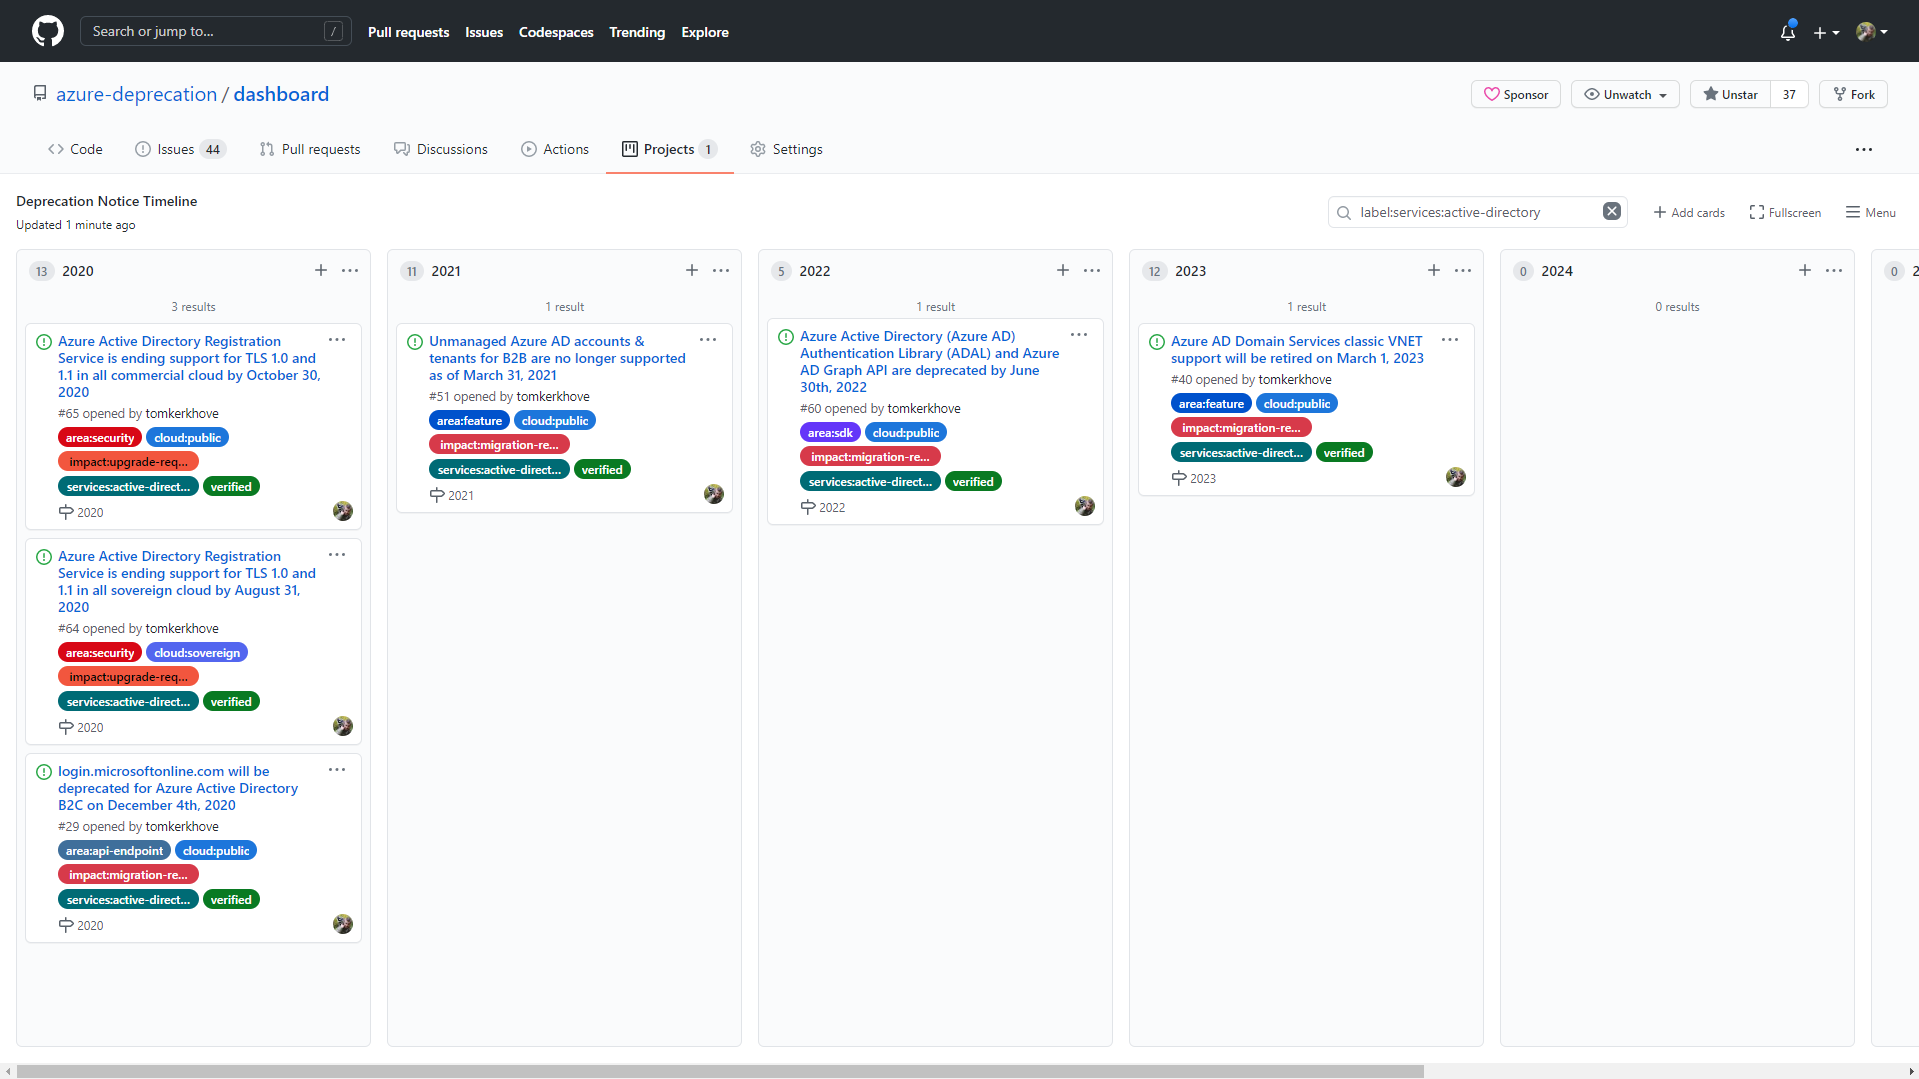The height and width of the screenshot is (1079, 1919).
Task: Open the 2022 column options menu
Action: pos(1092,270)
